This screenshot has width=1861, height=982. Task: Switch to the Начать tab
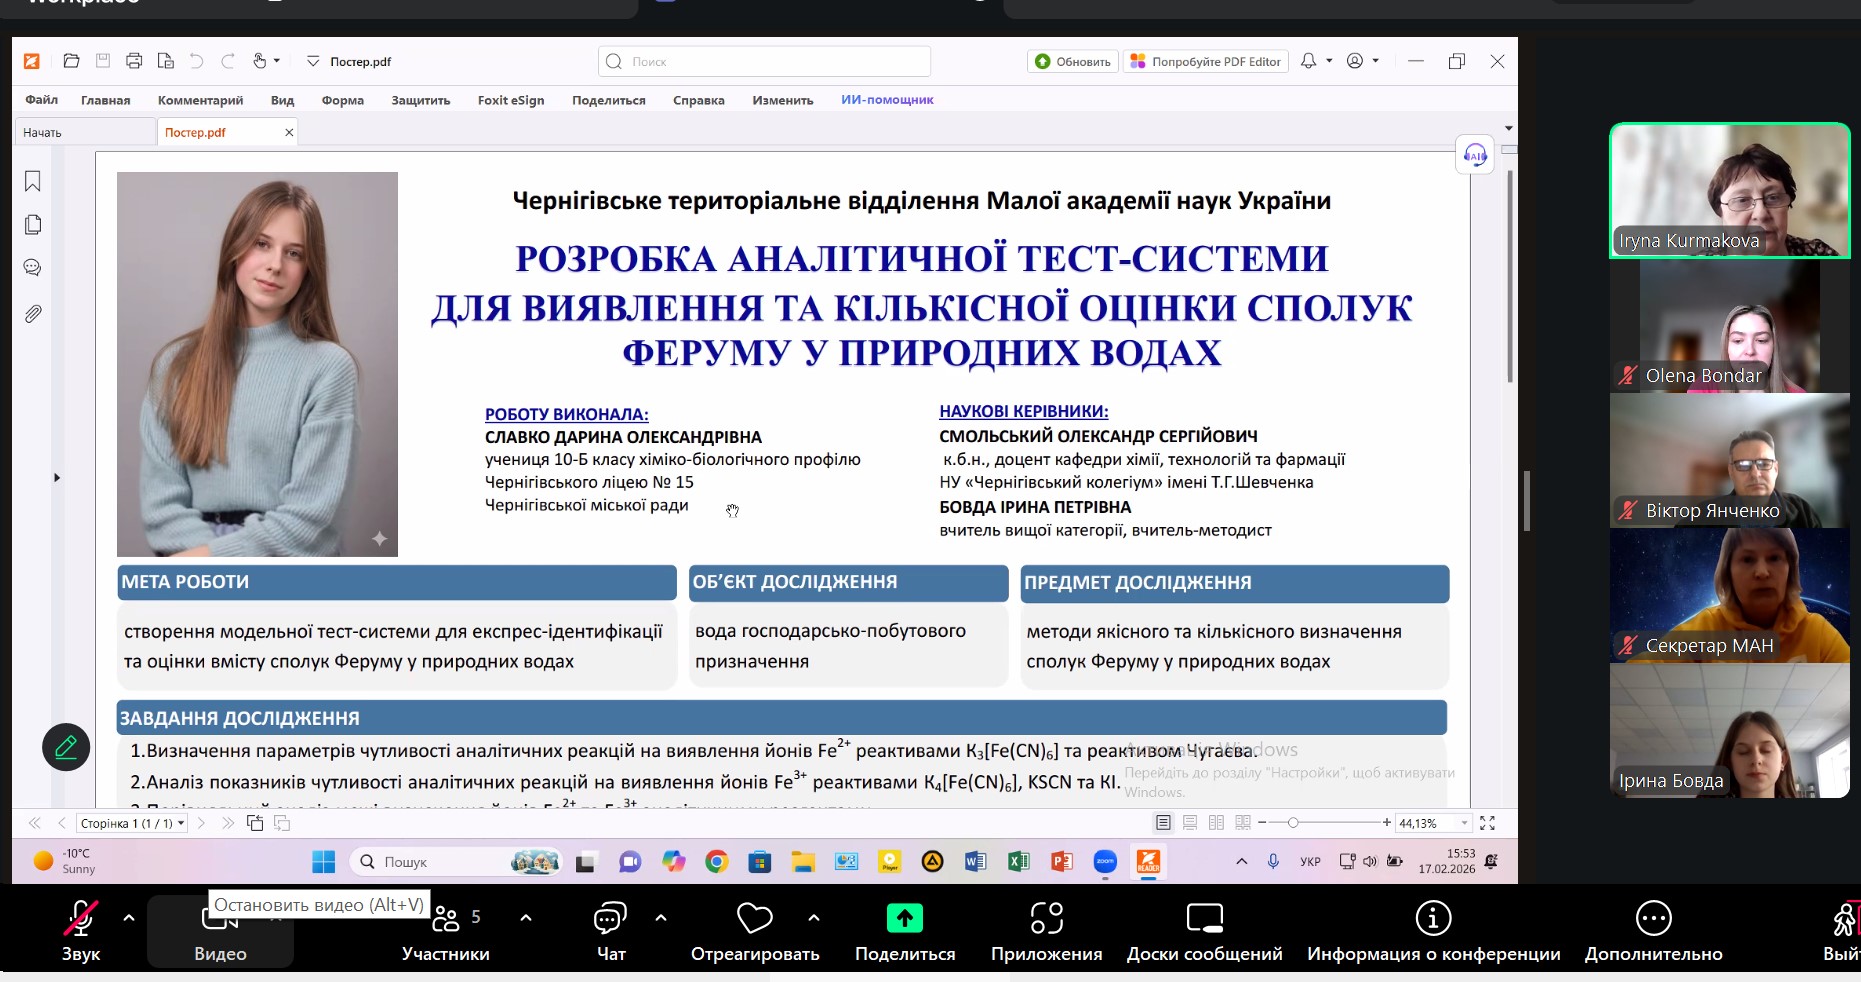pyautogui.click(x=43, y=132)
